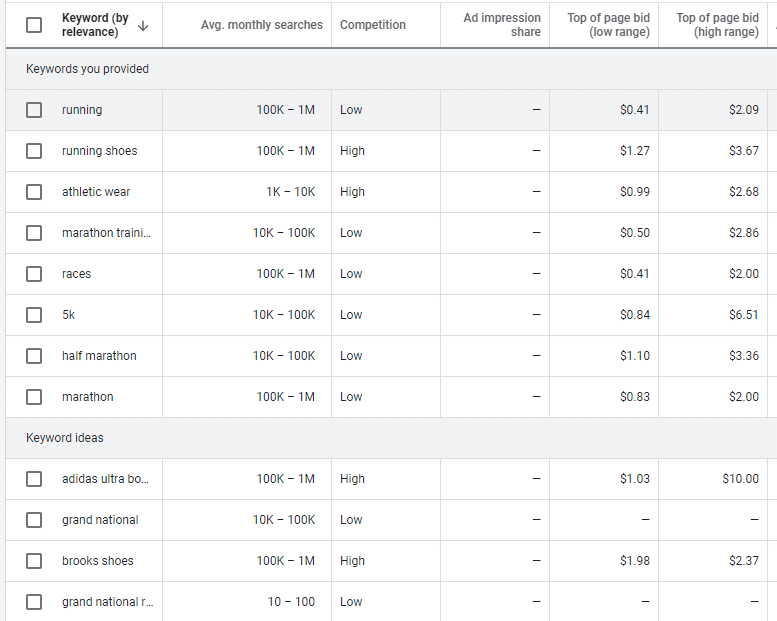Click Top of page bid (high range) header
The image size is (777, 621).
717,25
